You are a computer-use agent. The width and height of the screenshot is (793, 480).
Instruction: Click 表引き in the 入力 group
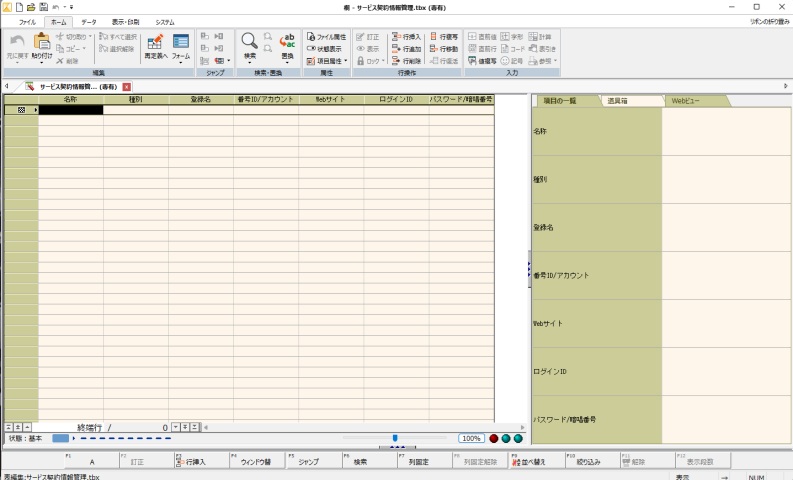(x=542, y=49)
